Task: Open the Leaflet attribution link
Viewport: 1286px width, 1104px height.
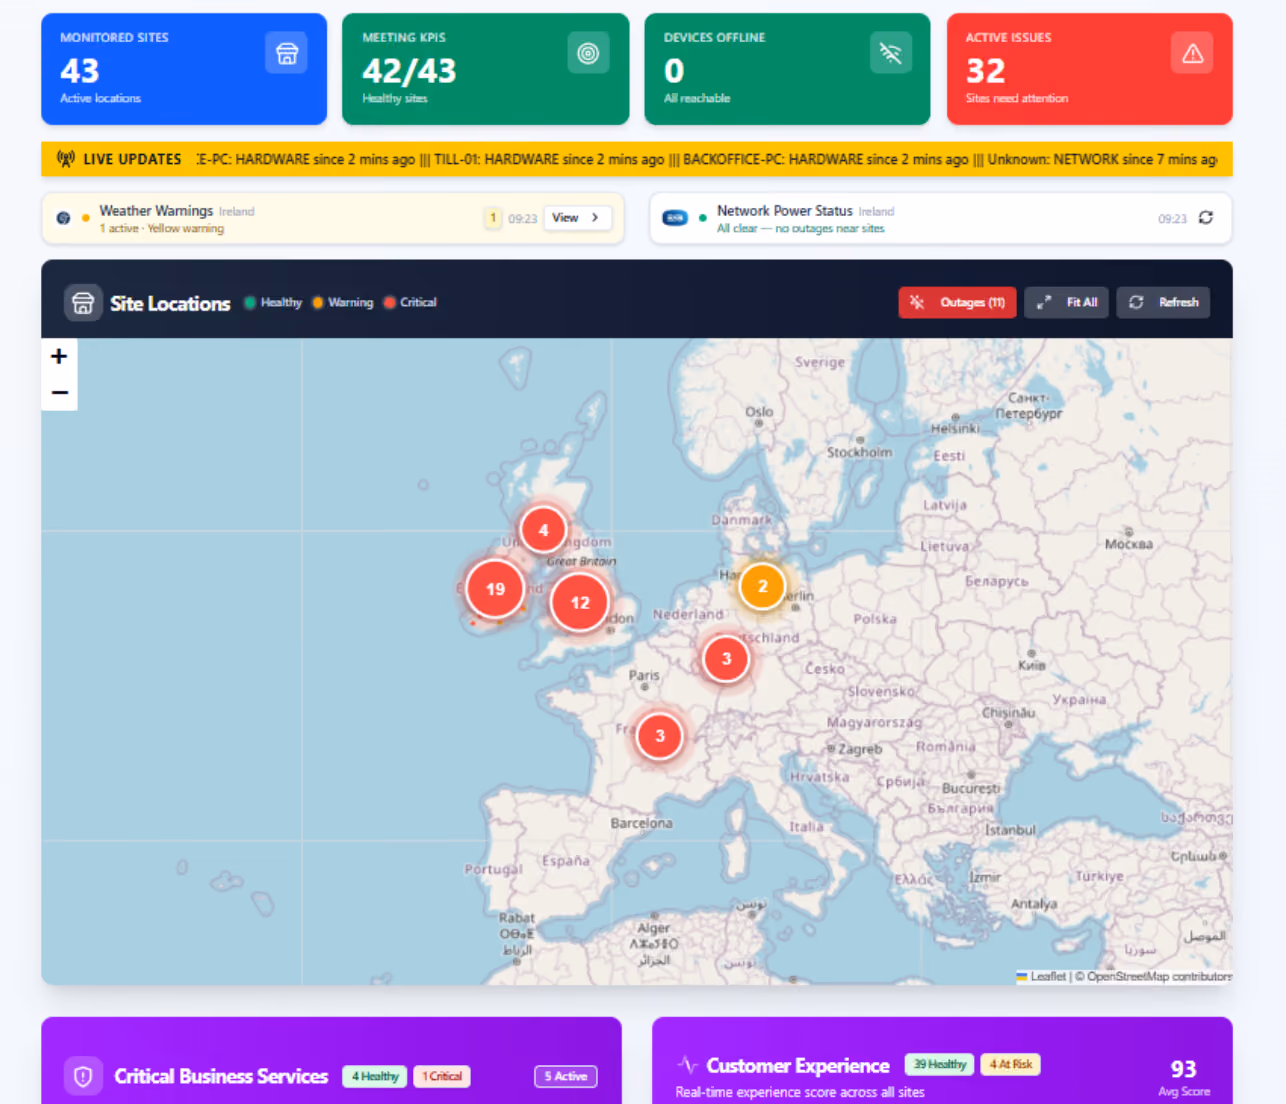Action: 1048,976
